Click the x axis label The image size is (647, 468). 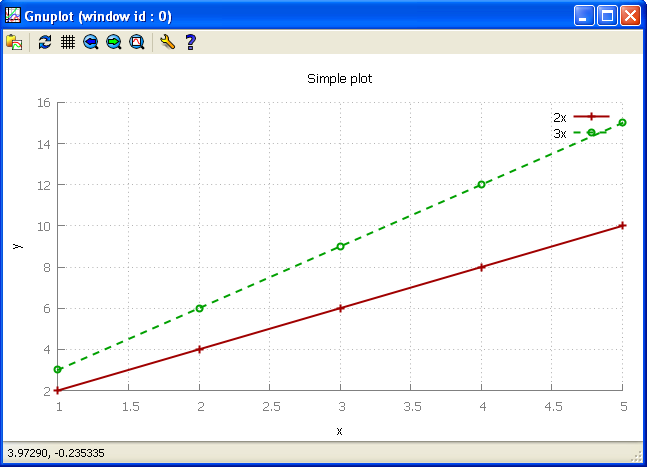(339, 431)
